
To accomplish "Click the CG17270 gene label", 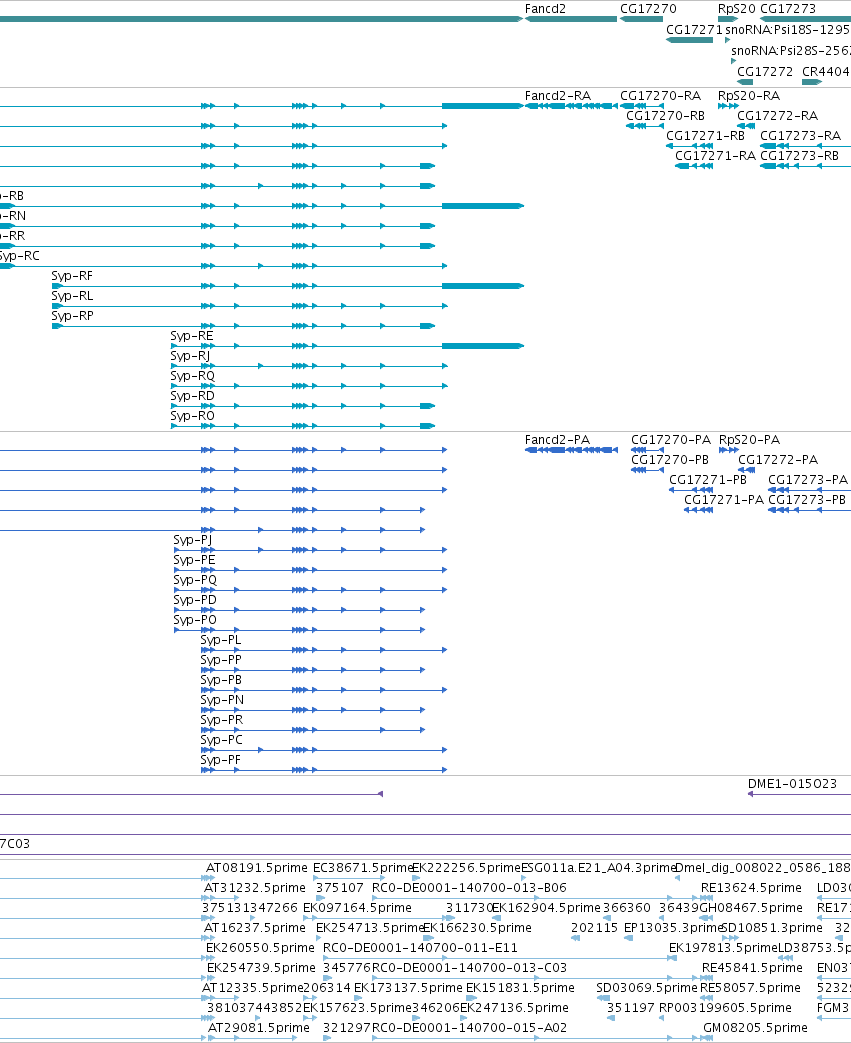I will click(648, 9).
